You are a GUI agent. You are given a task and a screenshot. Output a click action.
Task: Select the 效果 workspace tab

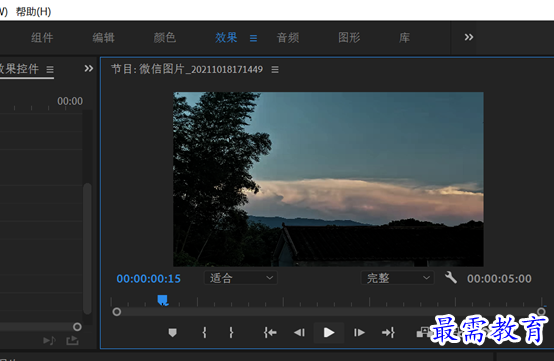pos(226,37)
